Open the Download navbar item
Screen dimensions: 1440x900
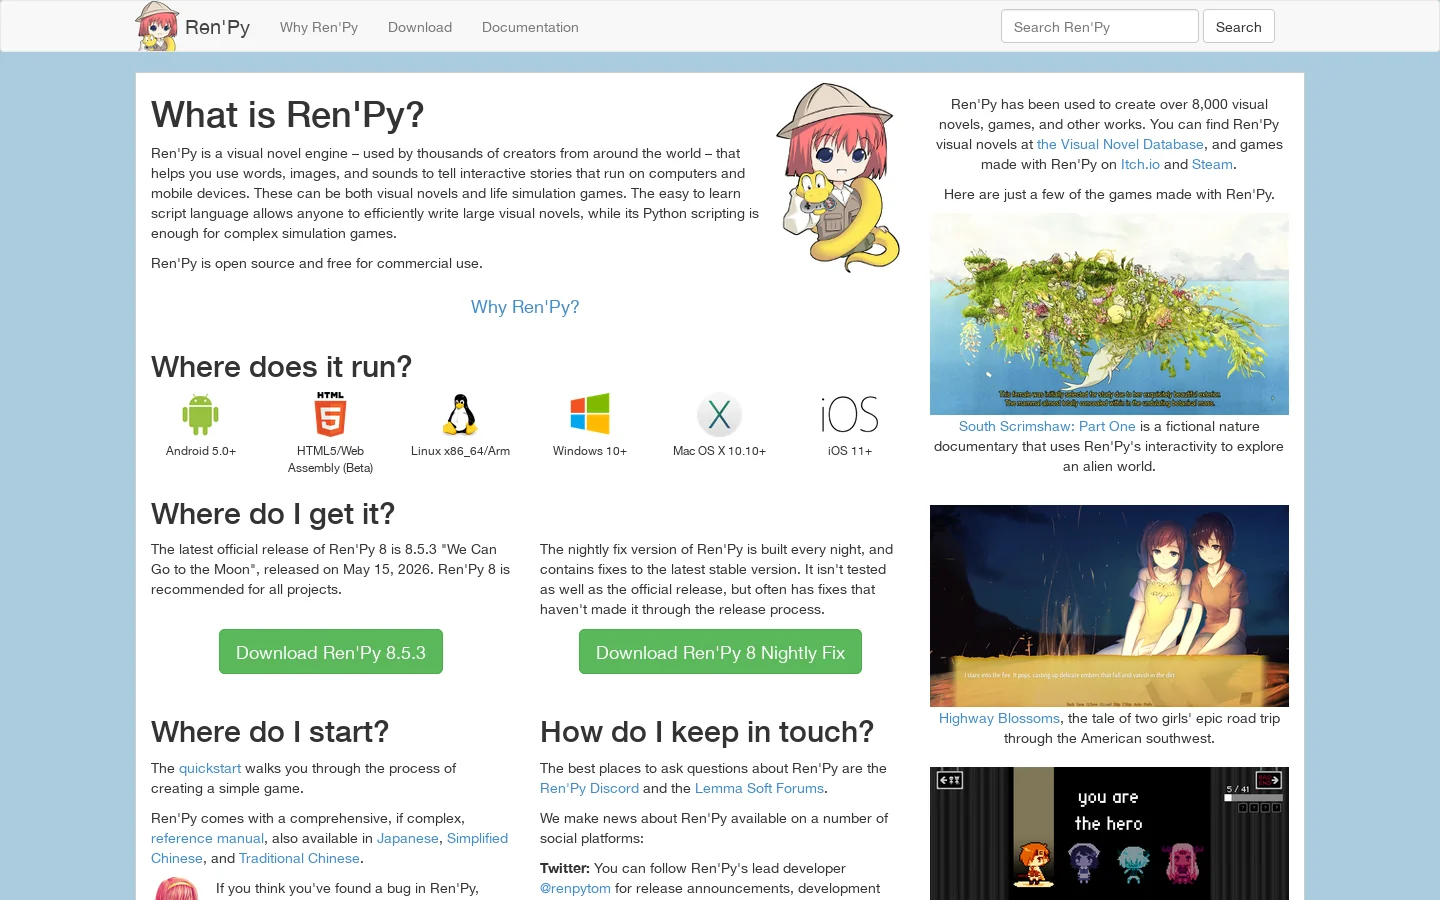click(x=420, y=27)
